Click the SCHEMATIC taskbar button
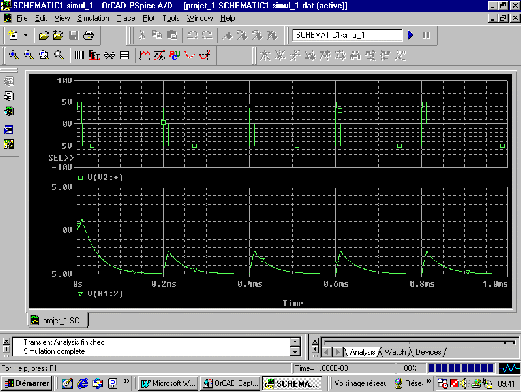521x392 pixels. [x=292, y=383]
